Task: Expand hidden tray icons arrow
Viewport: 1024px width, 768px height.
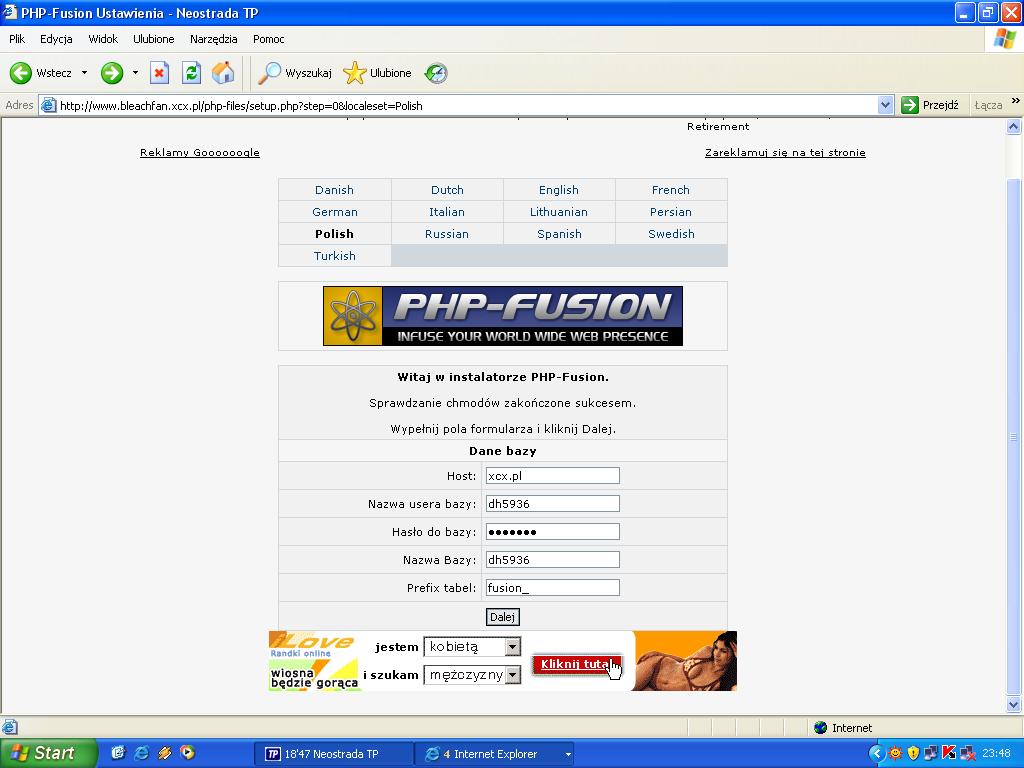Action: (x=876, y=754)
